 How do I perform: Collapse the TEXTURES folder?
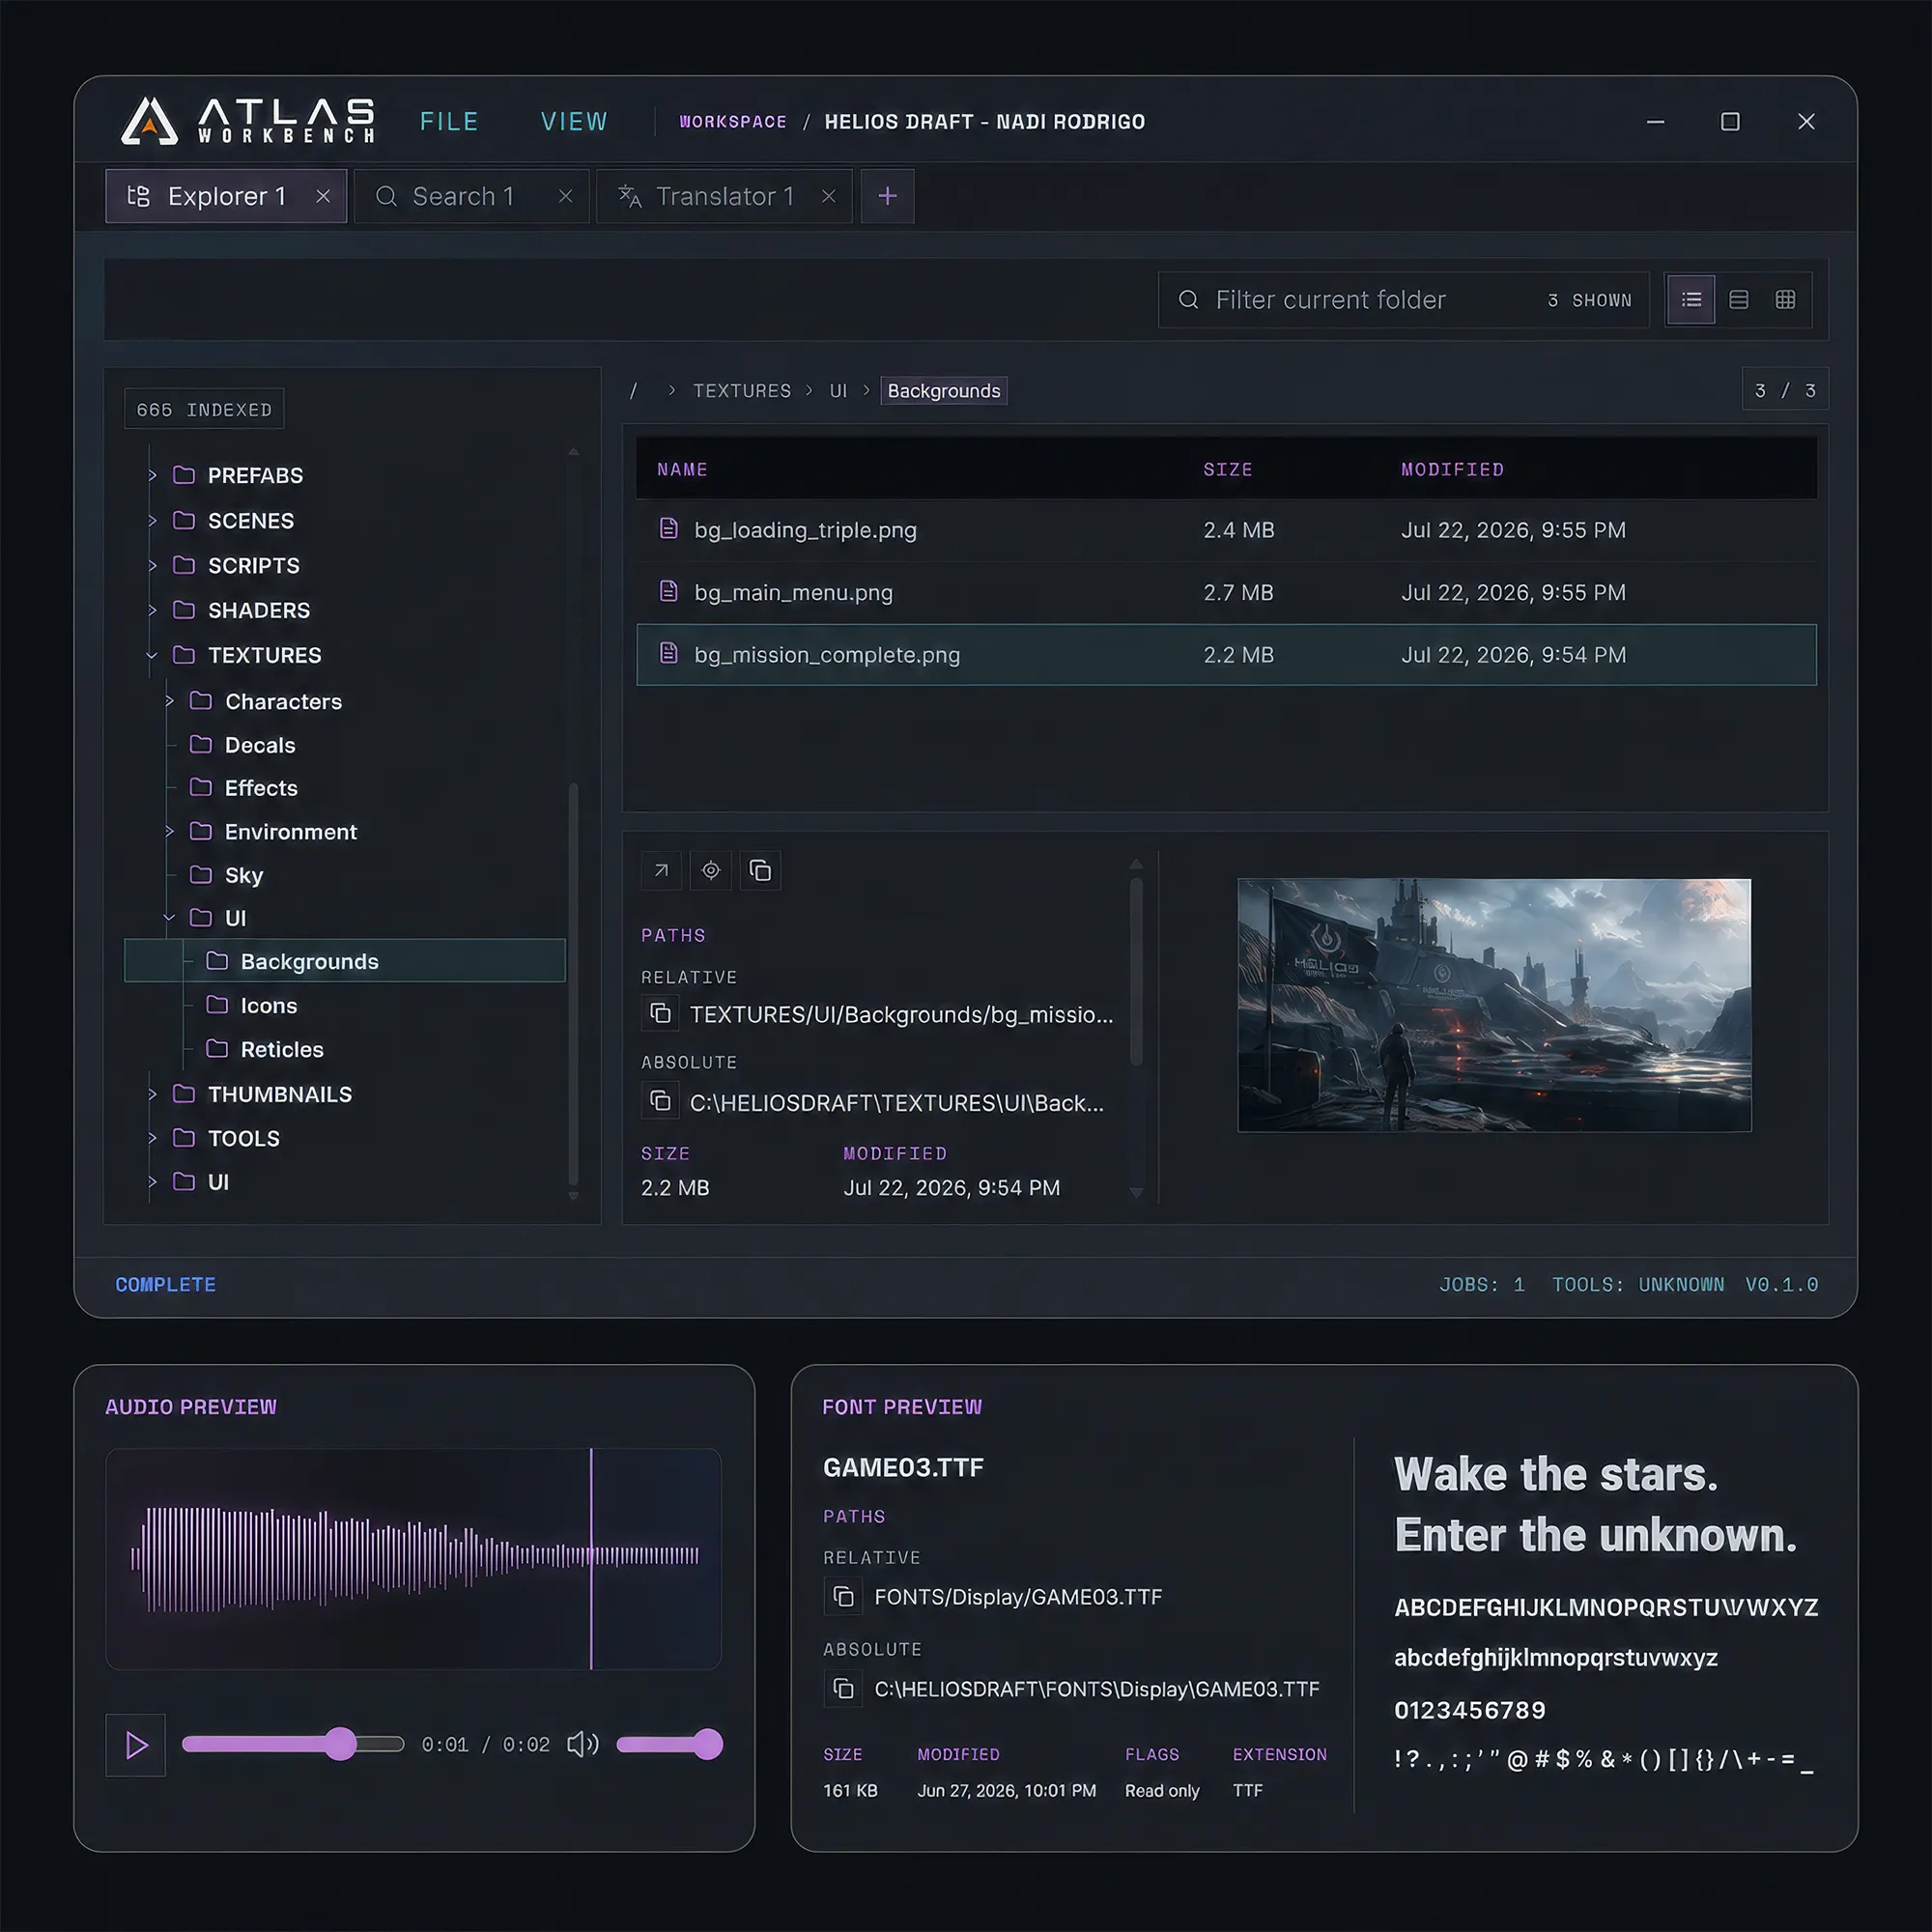tap(152, 655)
